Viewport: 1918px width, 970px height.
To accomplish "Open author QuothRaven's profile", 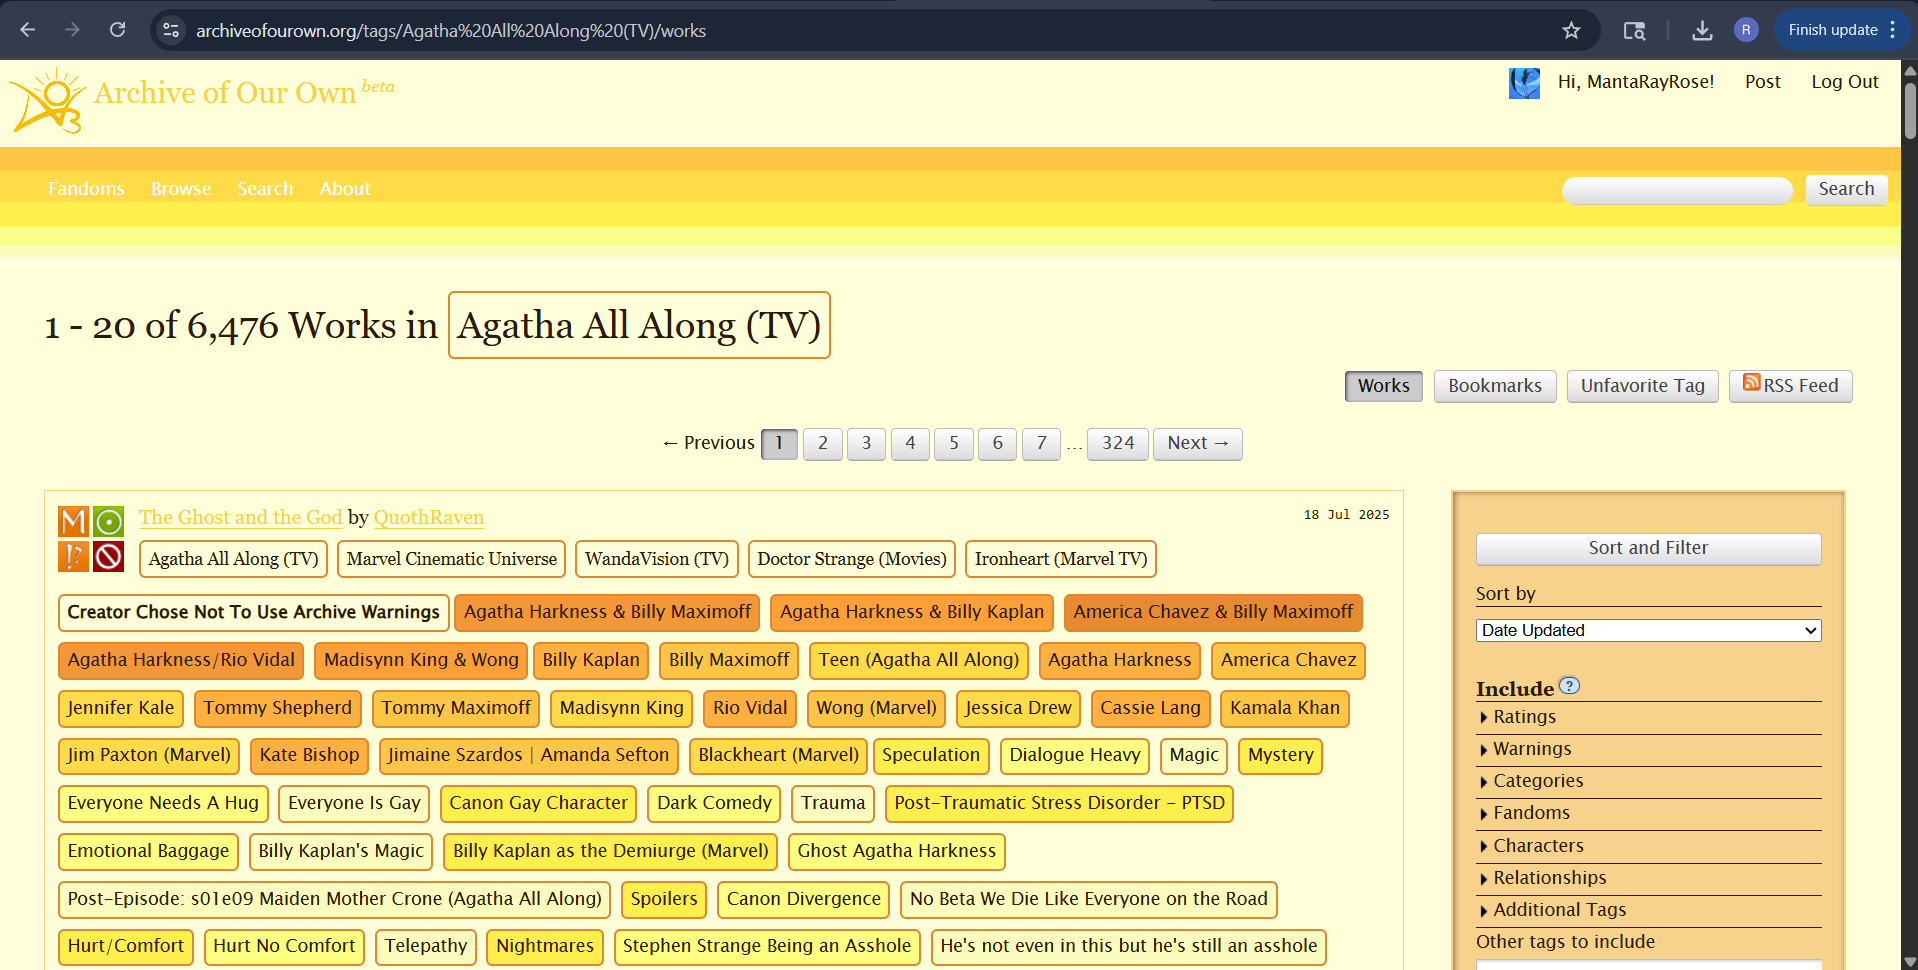I will pos(429,517).
